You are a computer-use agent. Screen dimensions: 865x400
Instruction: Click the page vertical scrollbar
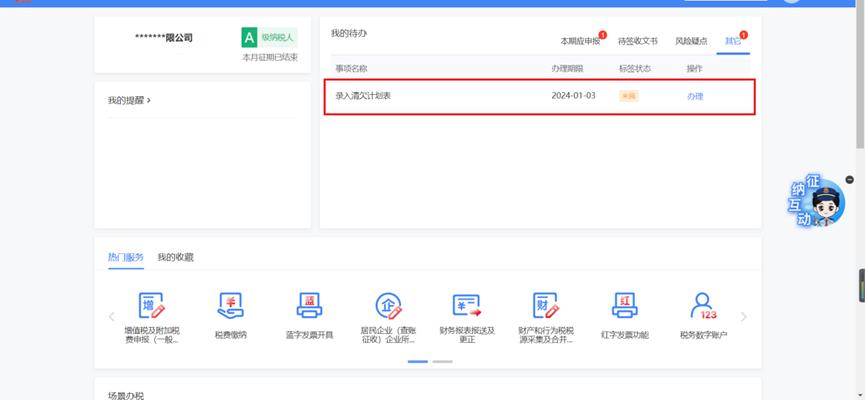click(x=860, y=77)
